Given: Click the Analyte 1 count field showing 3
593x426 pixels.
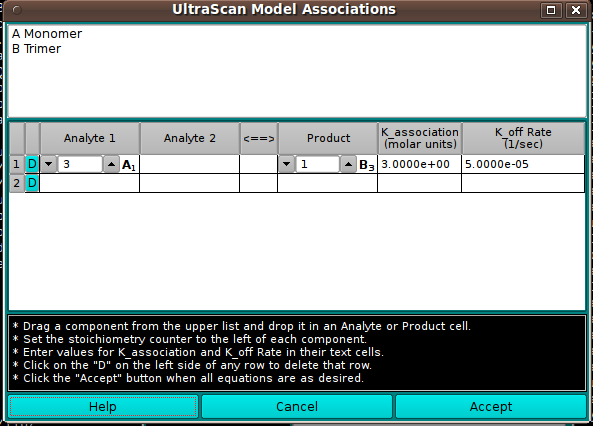Looking at the screenshot, I should tap(80, 164).
